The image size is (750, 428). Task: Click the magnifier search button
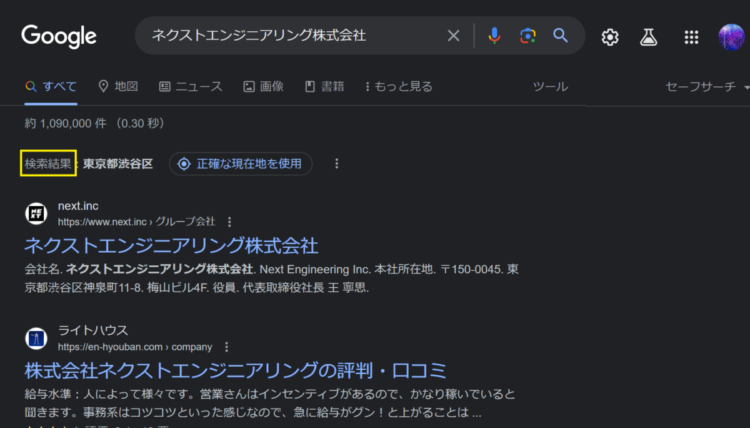(x=561, y=35)
